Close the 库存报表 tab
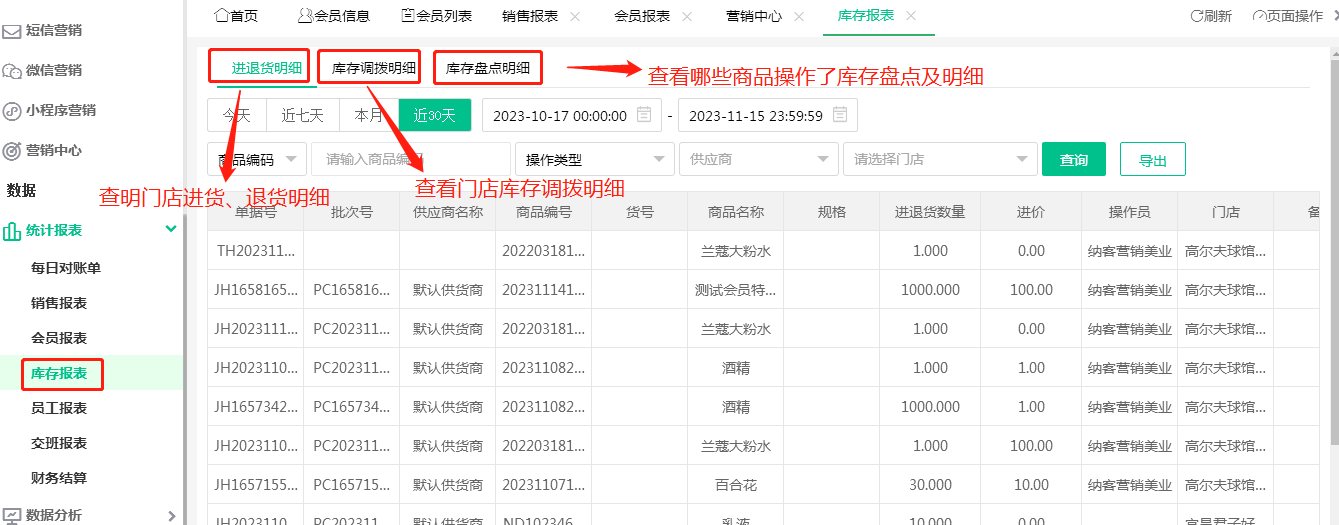The width and height of the screenshot is (1339, 525). [910, 16]
